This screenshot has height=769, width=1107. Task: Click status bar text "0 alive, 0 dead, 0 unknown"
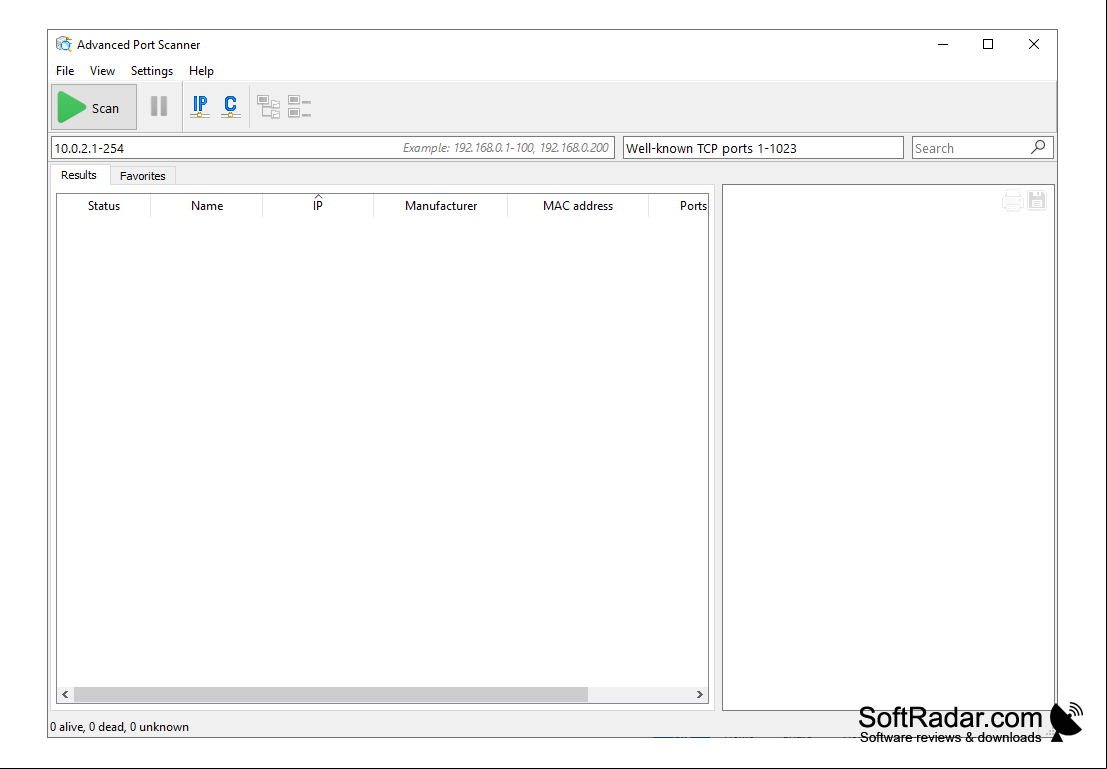point(119,727)
